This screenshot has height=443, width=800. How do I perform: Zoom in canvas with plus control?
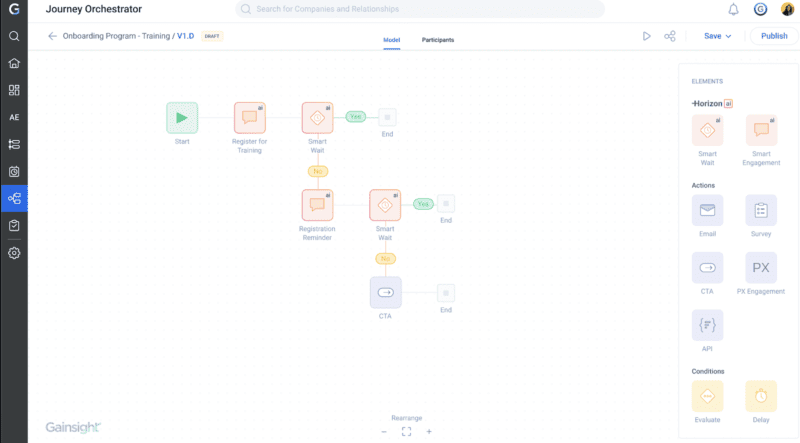coord(429,431)
